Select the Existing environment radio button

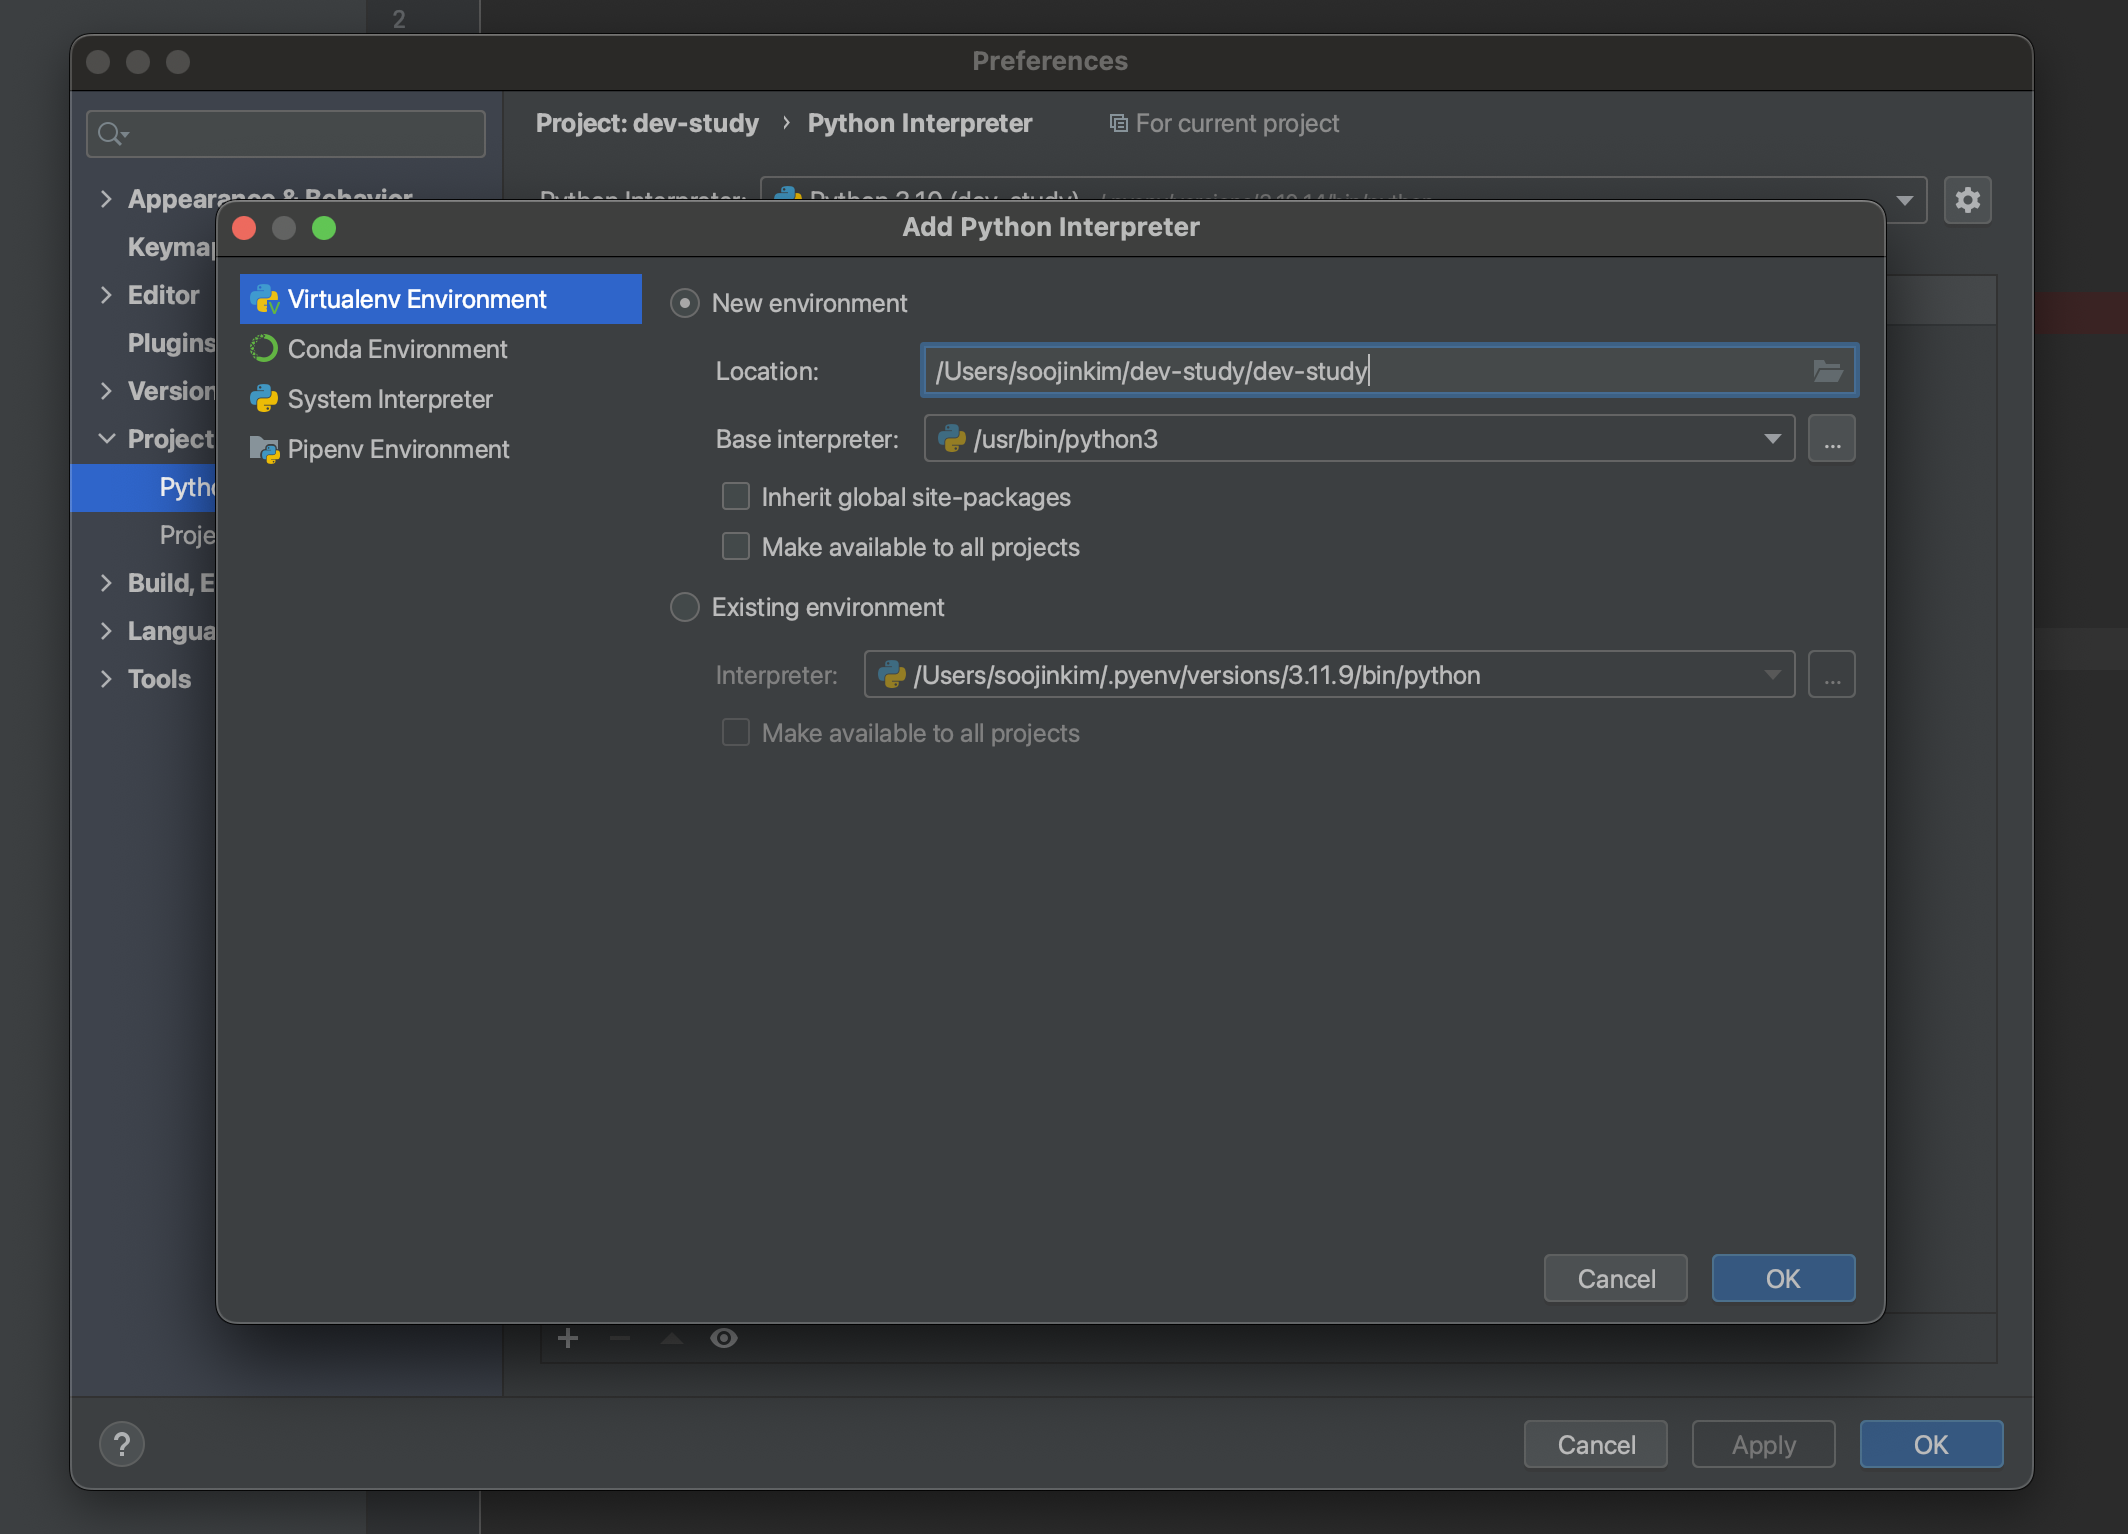coord(685,607)
